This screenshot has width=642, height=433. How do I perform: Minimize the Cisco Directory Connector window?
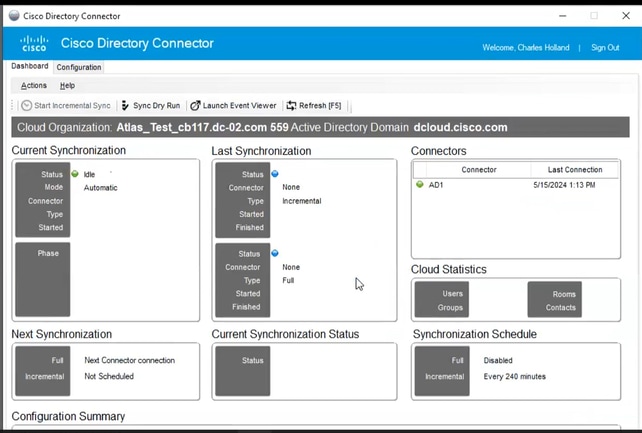tap(563, 16)
